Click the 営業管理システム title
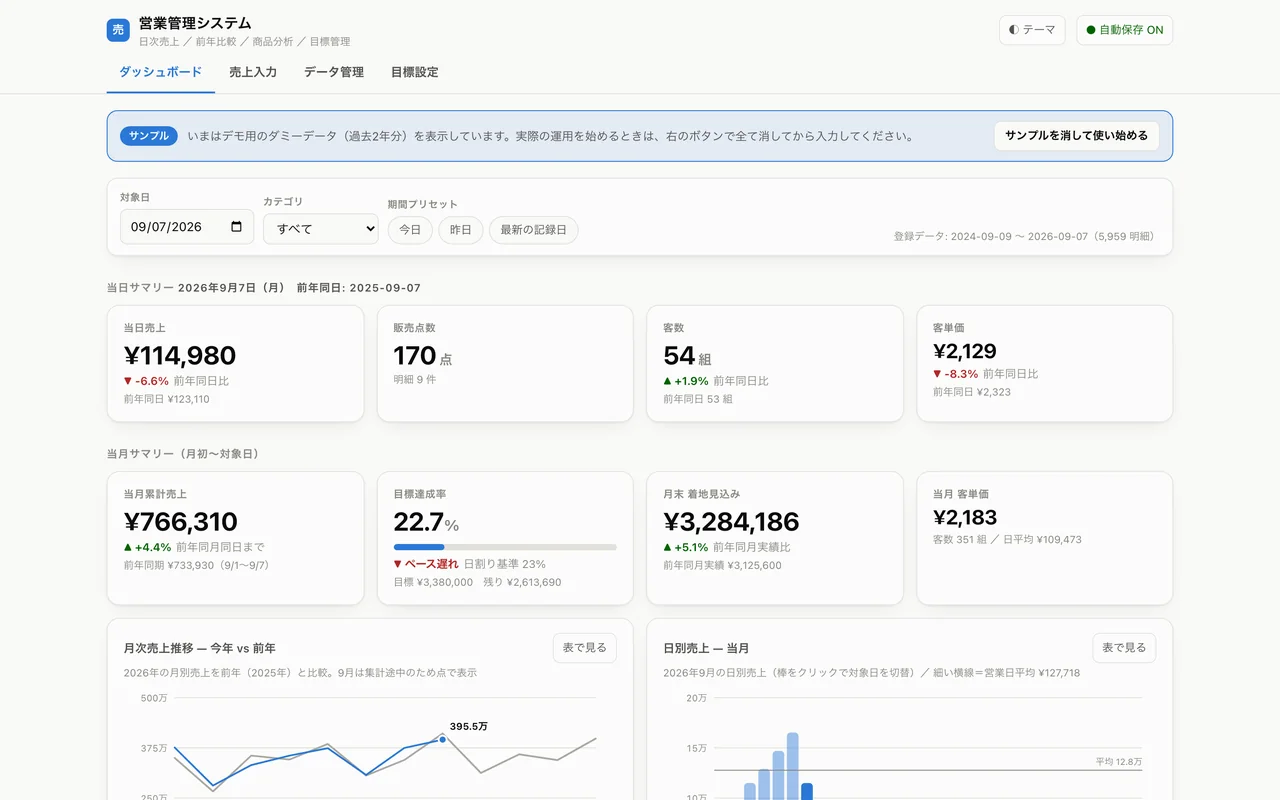Viewport: 1280px width, 800px height. pos(195,23)
